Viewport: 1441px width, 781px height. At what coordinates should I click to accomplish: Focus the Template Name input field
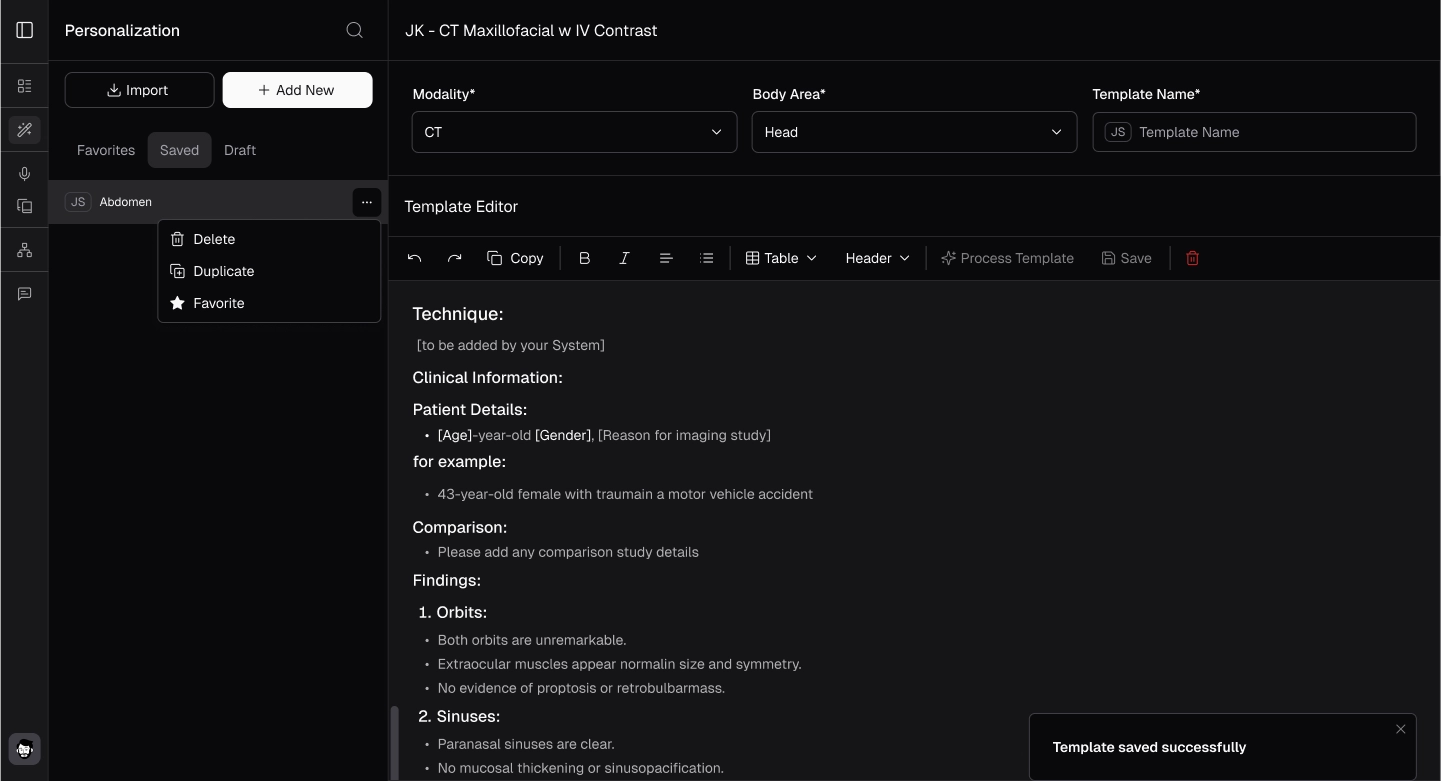(1254, 132)
